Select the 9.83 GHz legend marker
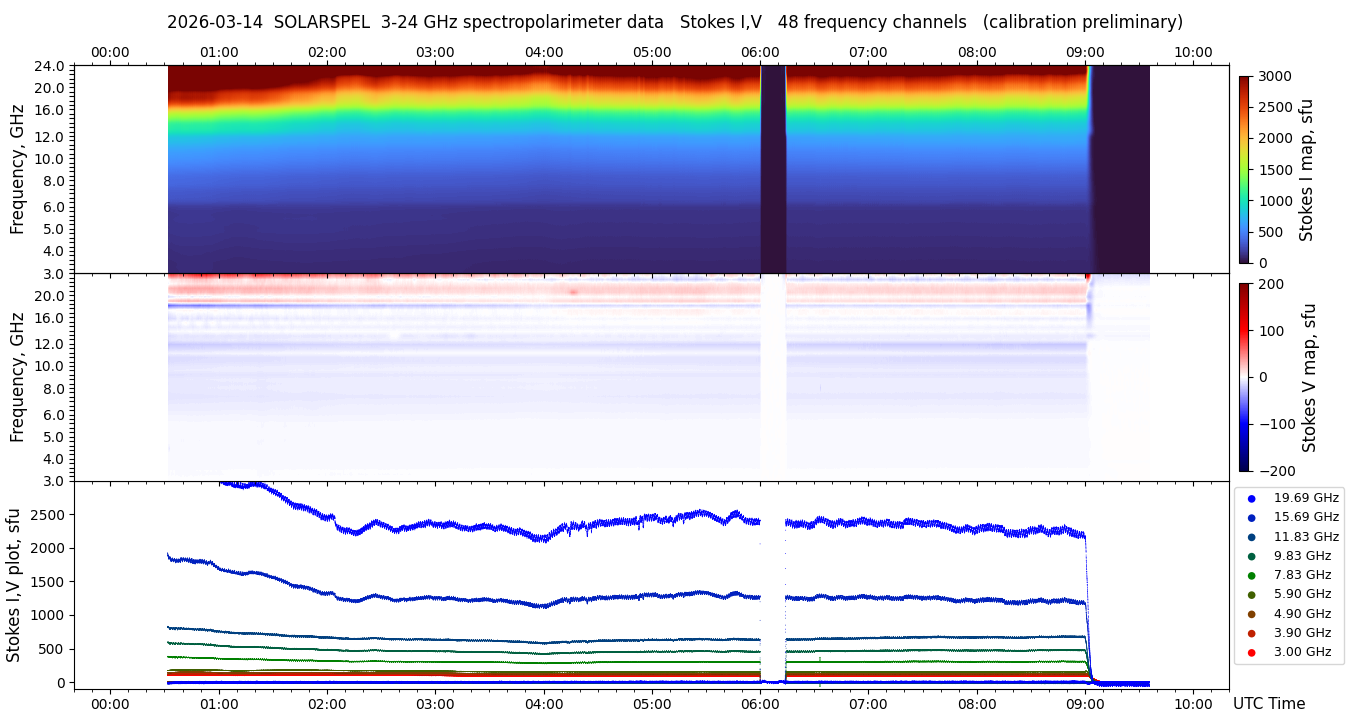This screenshot has width=1350, height=725. tap(1251, 556)
